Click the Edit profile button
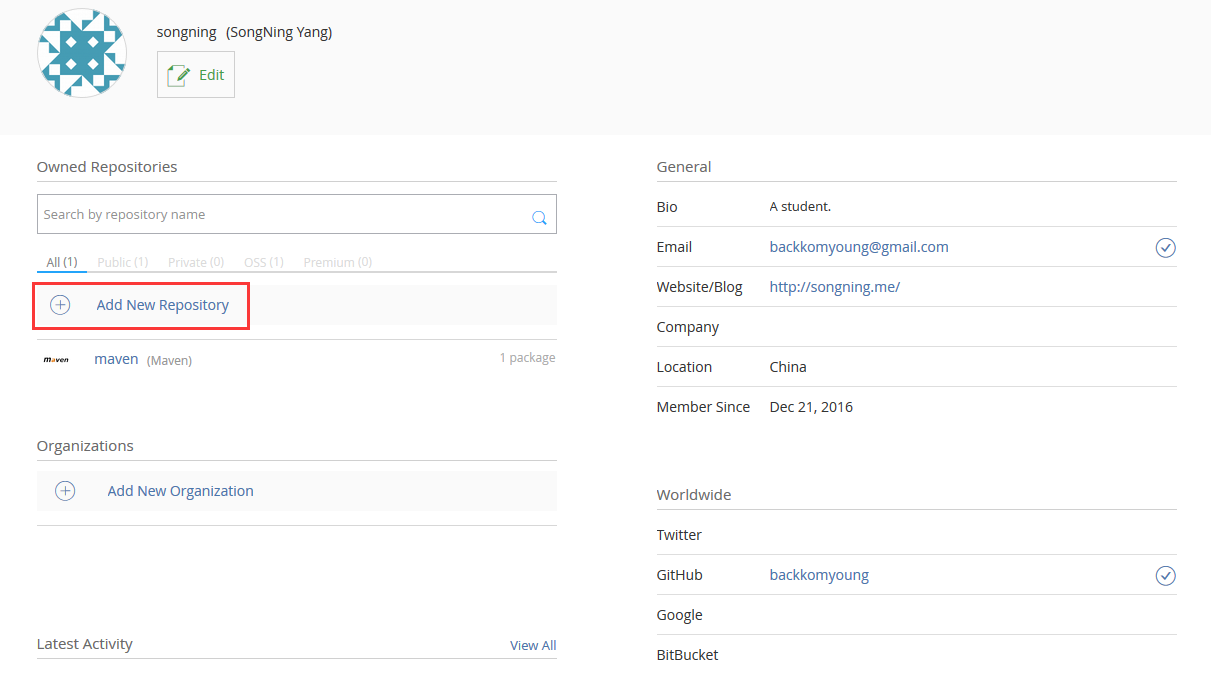 pos(196,75)
